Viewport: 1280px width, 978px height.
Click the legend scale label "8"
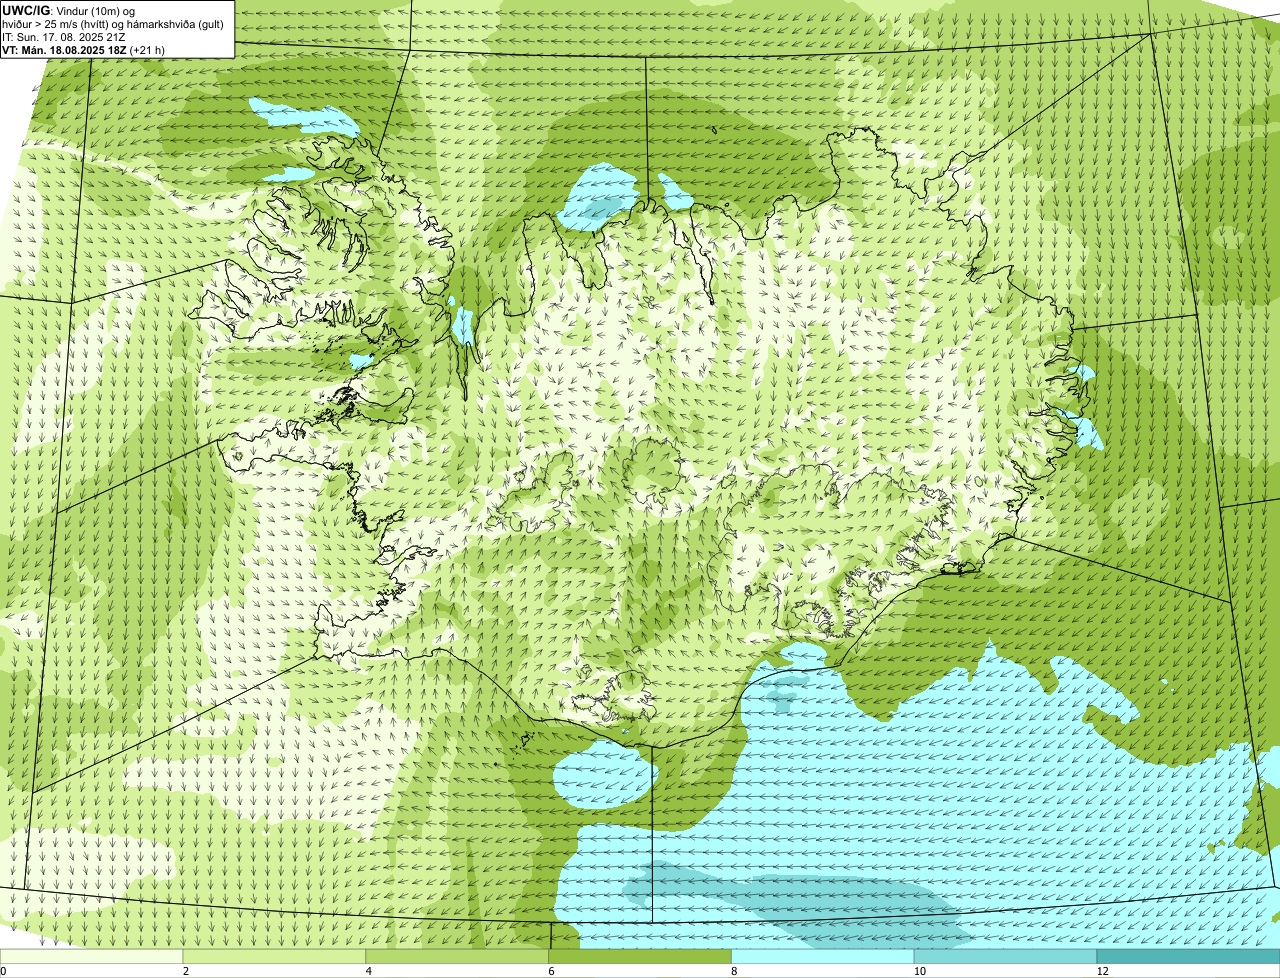[x=734, y=971]
